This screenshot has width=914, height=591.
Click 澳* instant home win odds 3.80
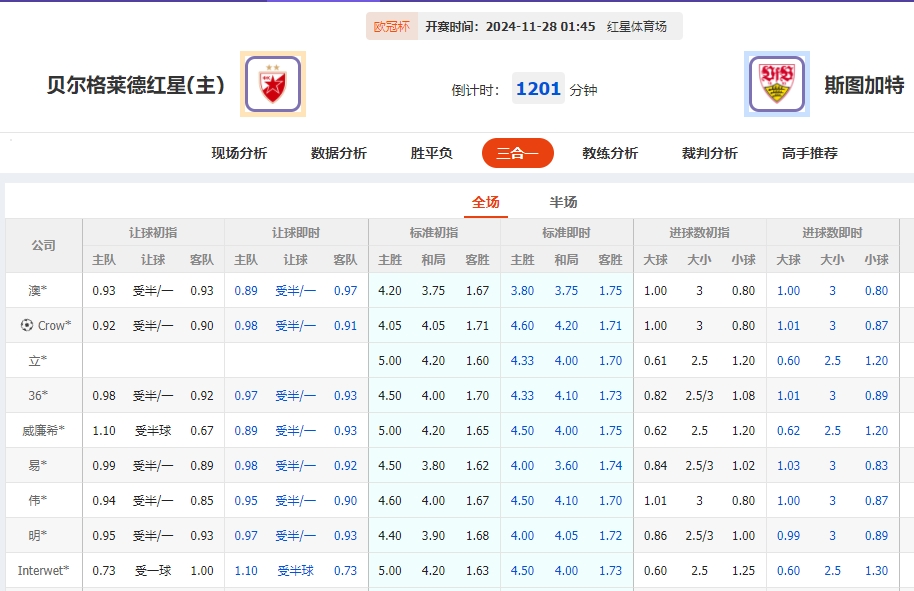point(521,289)
